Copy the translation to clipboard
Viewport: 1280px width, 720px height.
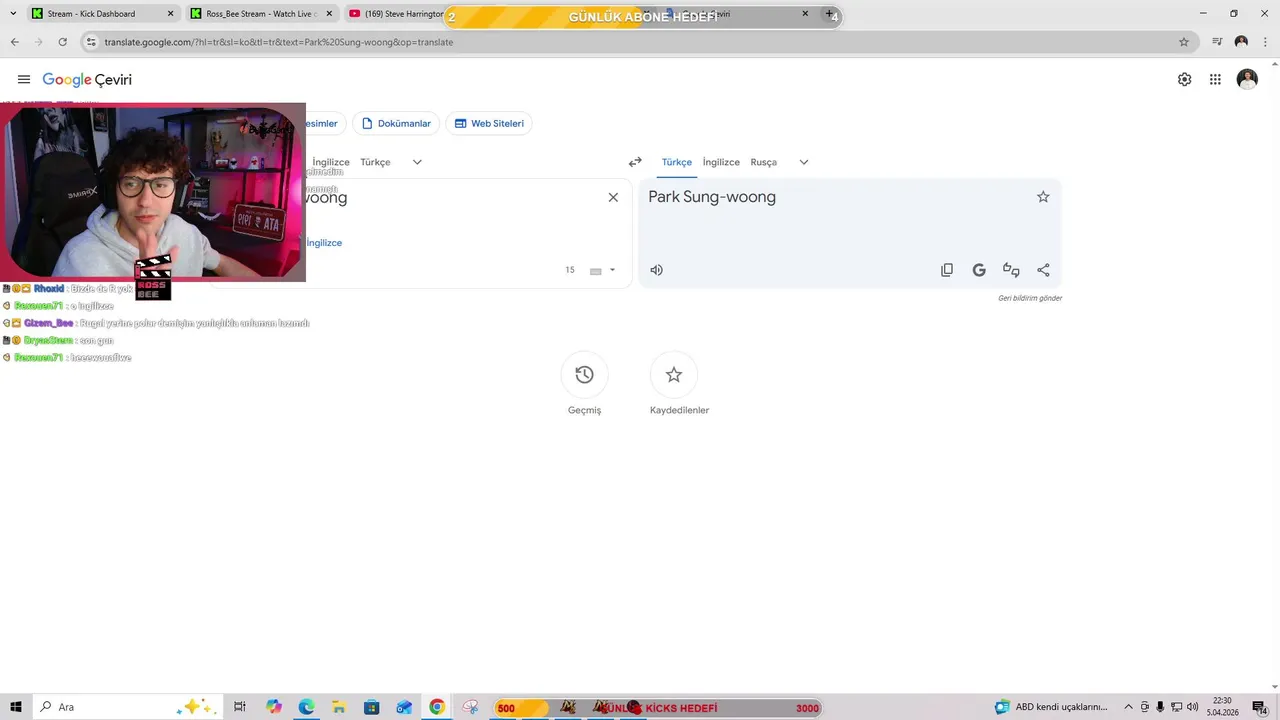tap(947, 270)
